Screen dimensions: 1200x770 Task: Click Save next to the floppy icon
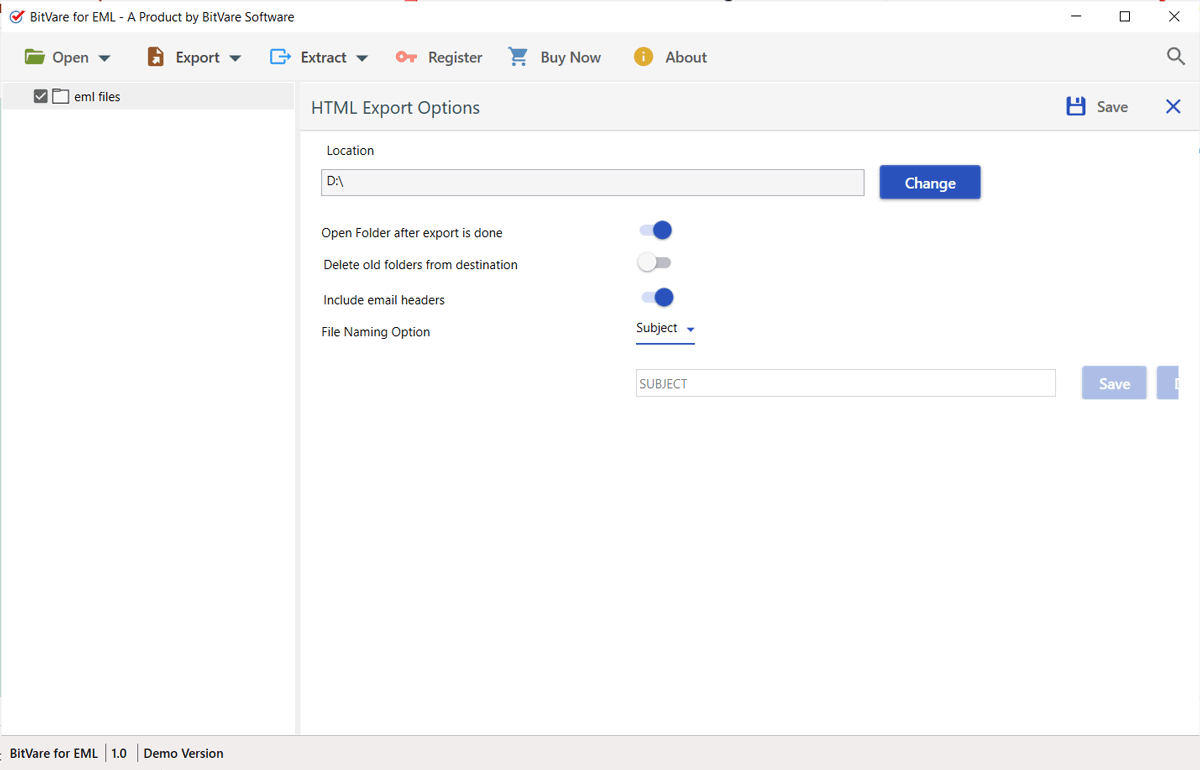coord(1112,107)
